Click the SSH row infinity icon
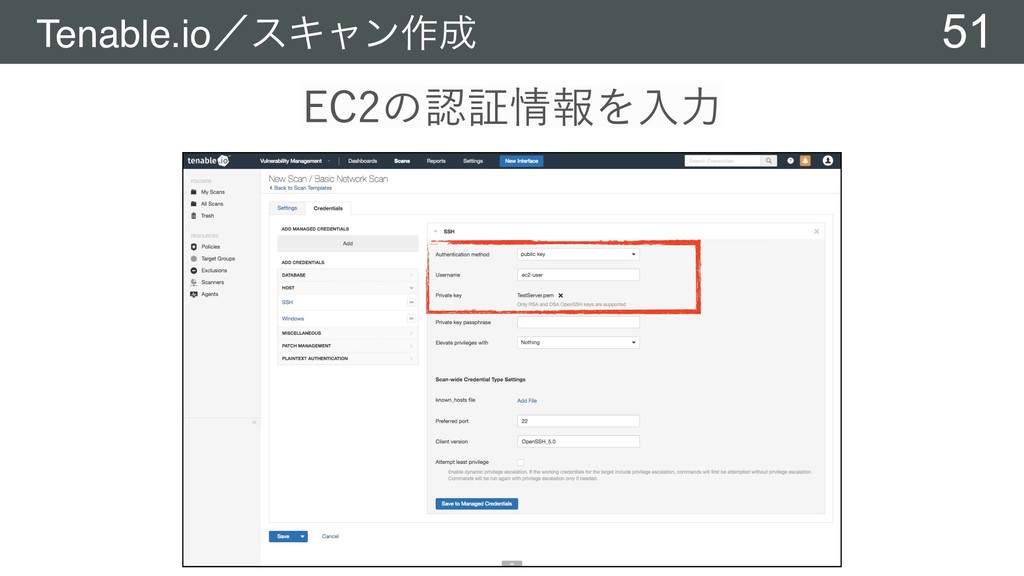This screenshot has width=1024, height=576. pos(411,302)
